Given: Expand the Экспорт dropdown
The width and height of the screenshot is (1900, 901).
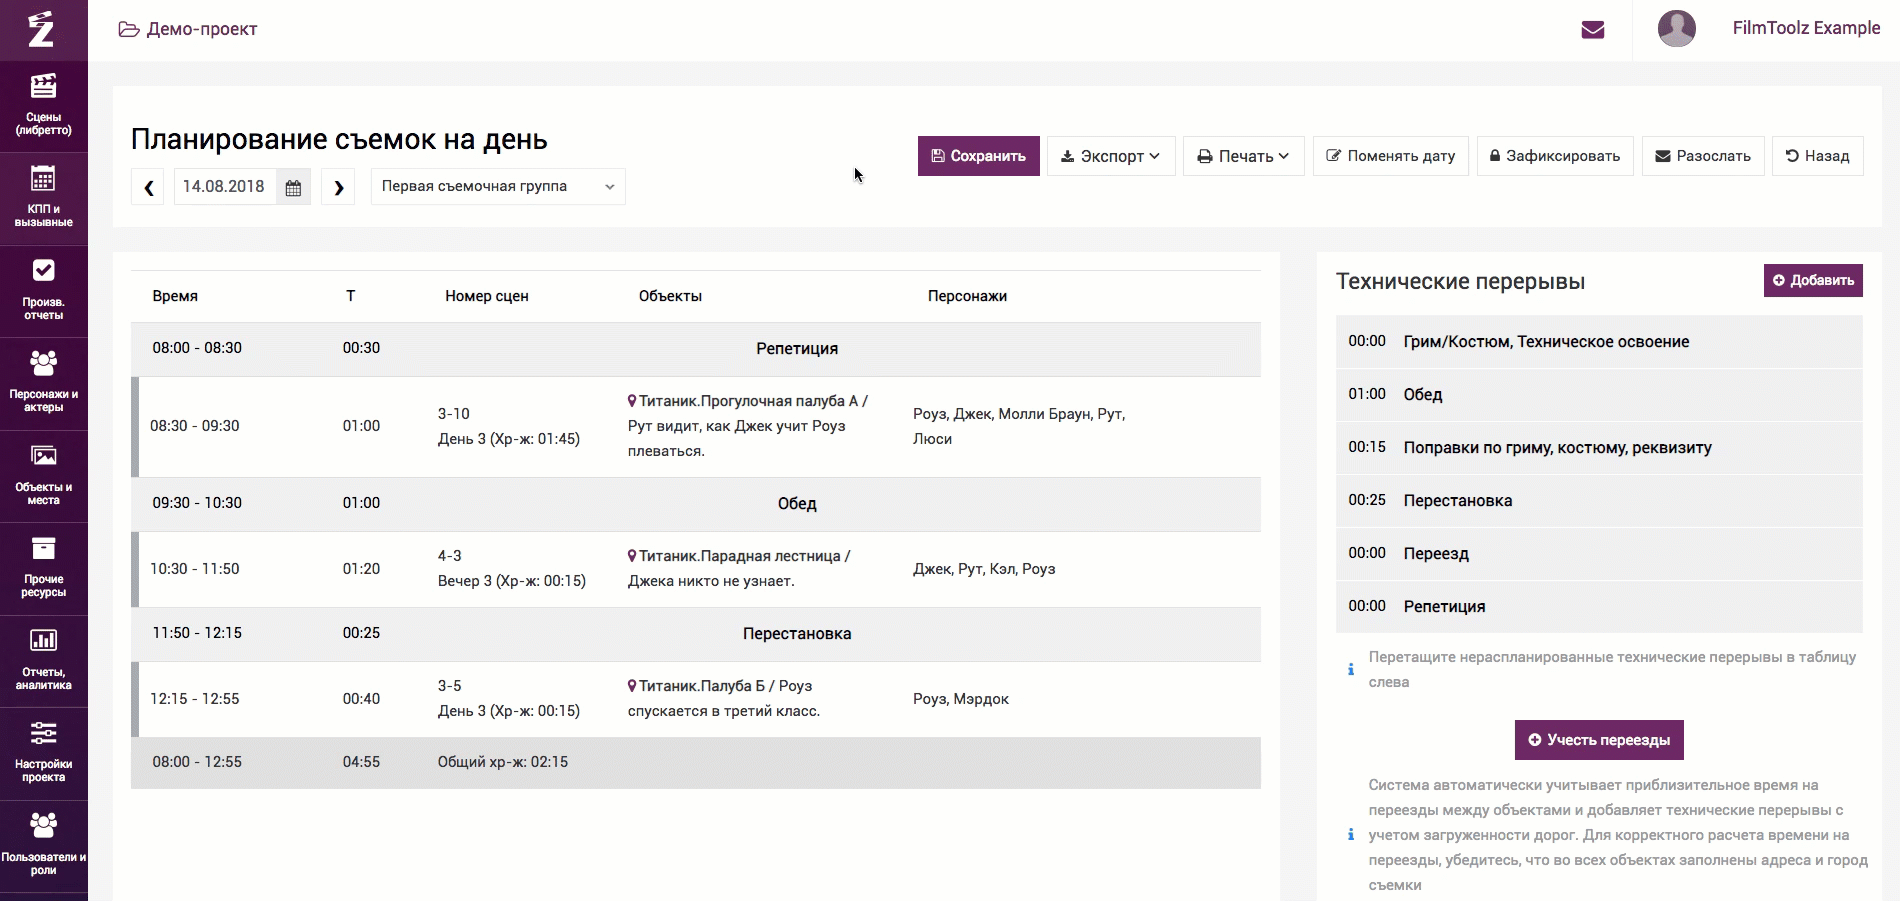Looking at the screenshot, I should coord(1111,156).
